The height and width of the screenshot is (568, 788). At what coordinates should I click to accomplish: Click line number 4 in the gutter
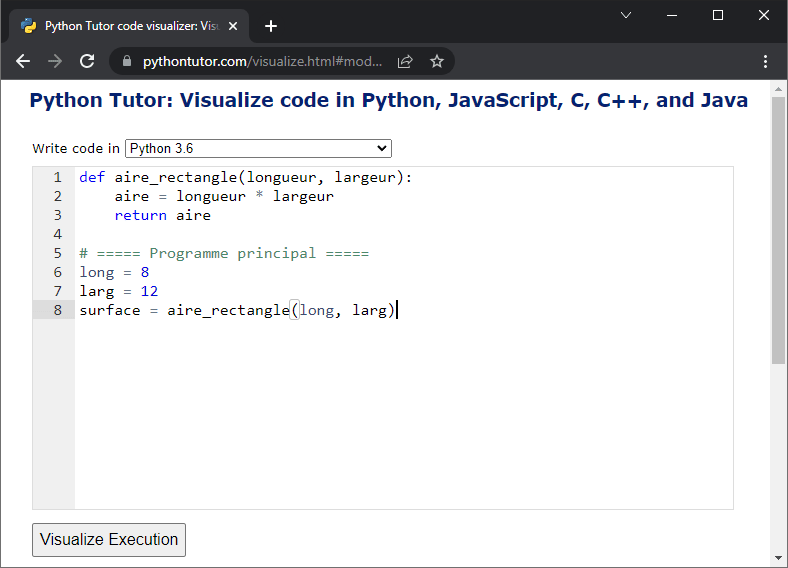point(58,234)
